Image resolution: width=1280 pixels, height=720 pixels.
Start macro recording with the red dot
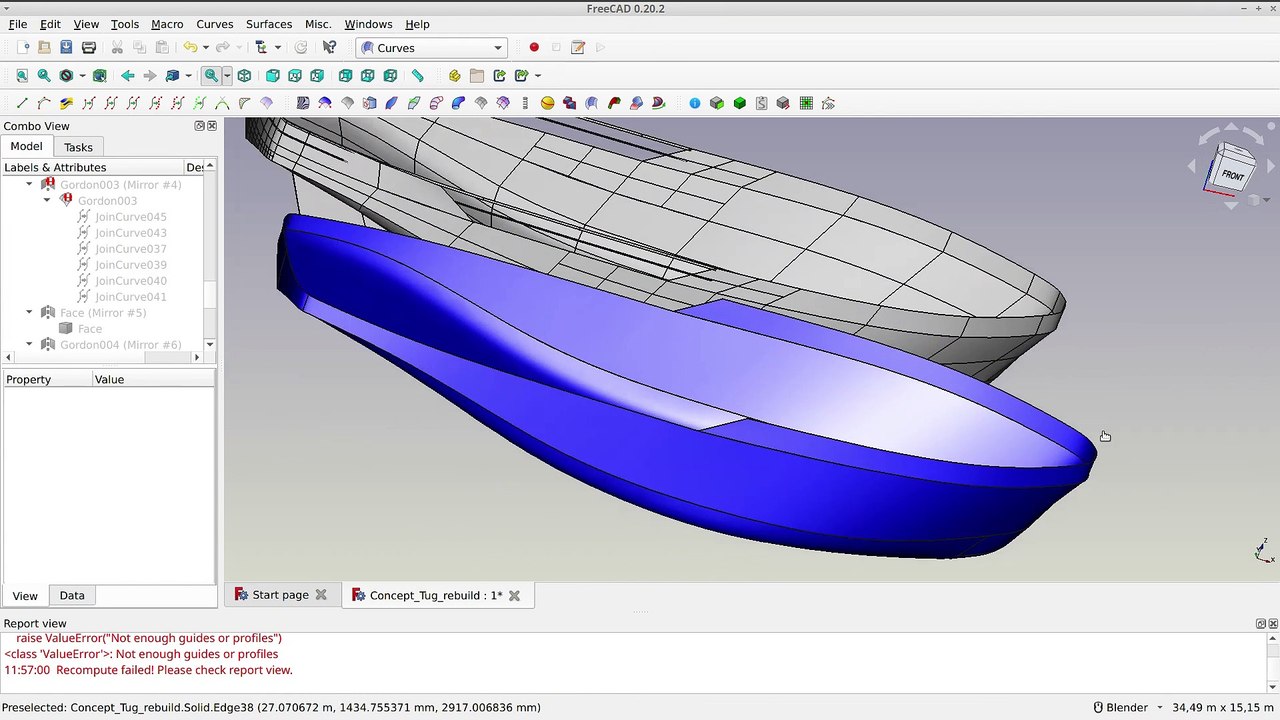534,47
